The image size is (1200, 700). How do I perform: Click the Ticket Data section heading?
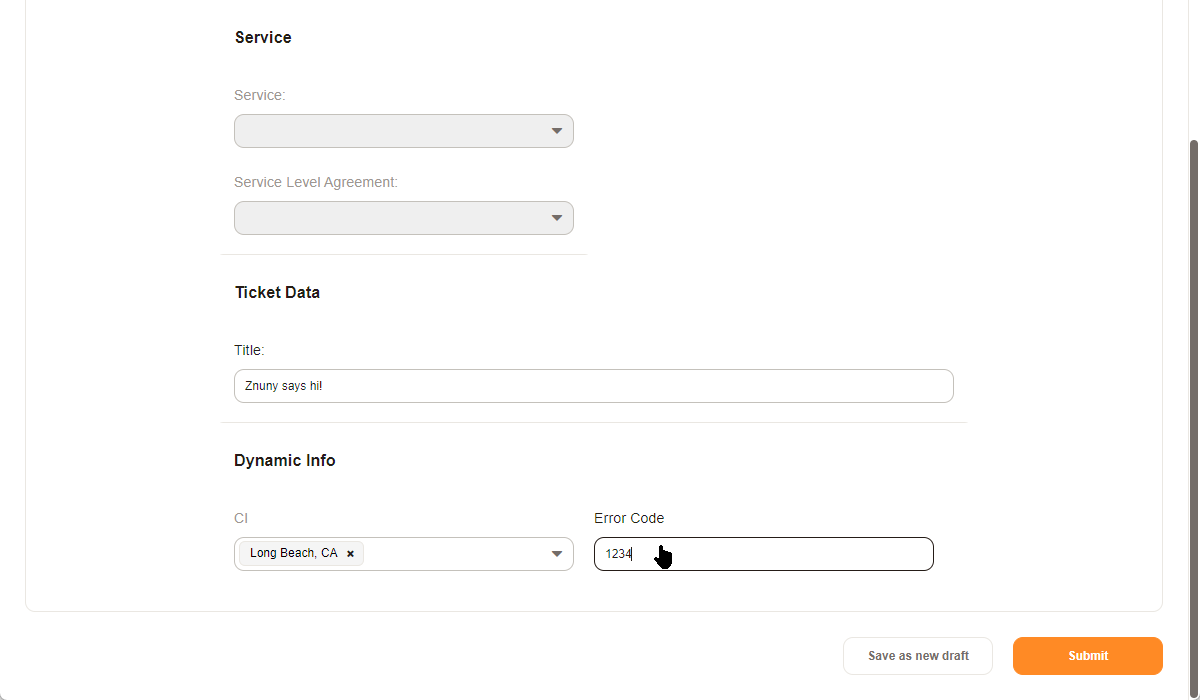277,293
